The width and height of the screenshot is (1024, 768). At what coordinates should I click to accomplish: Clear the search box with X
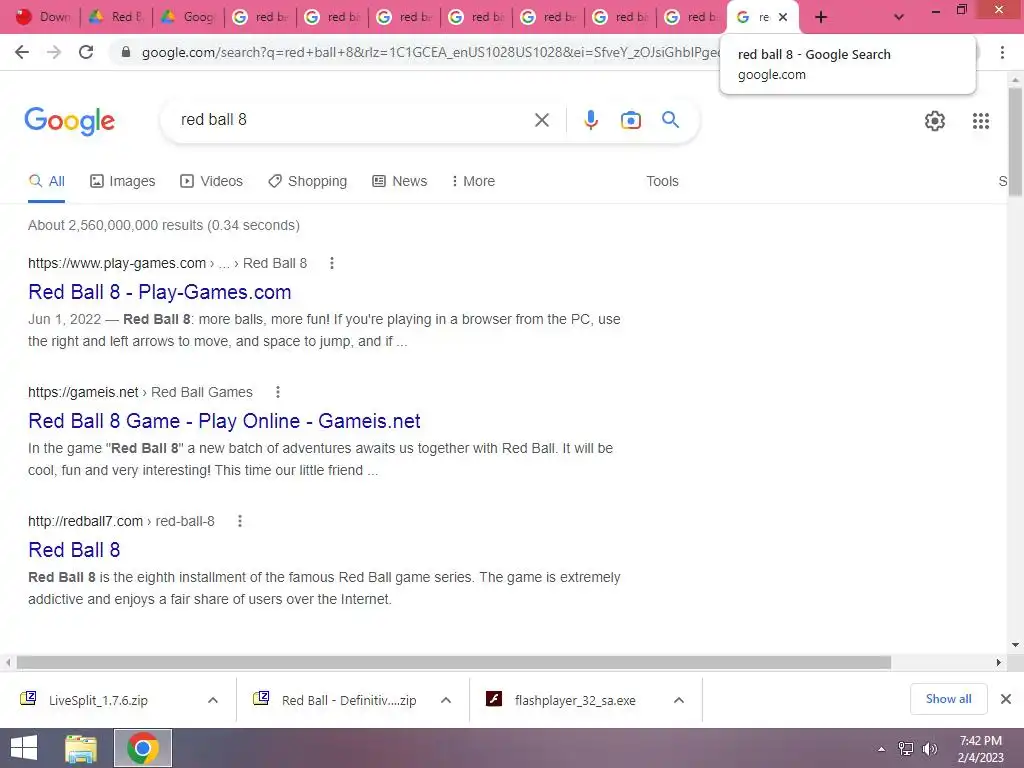click(541, 120)
